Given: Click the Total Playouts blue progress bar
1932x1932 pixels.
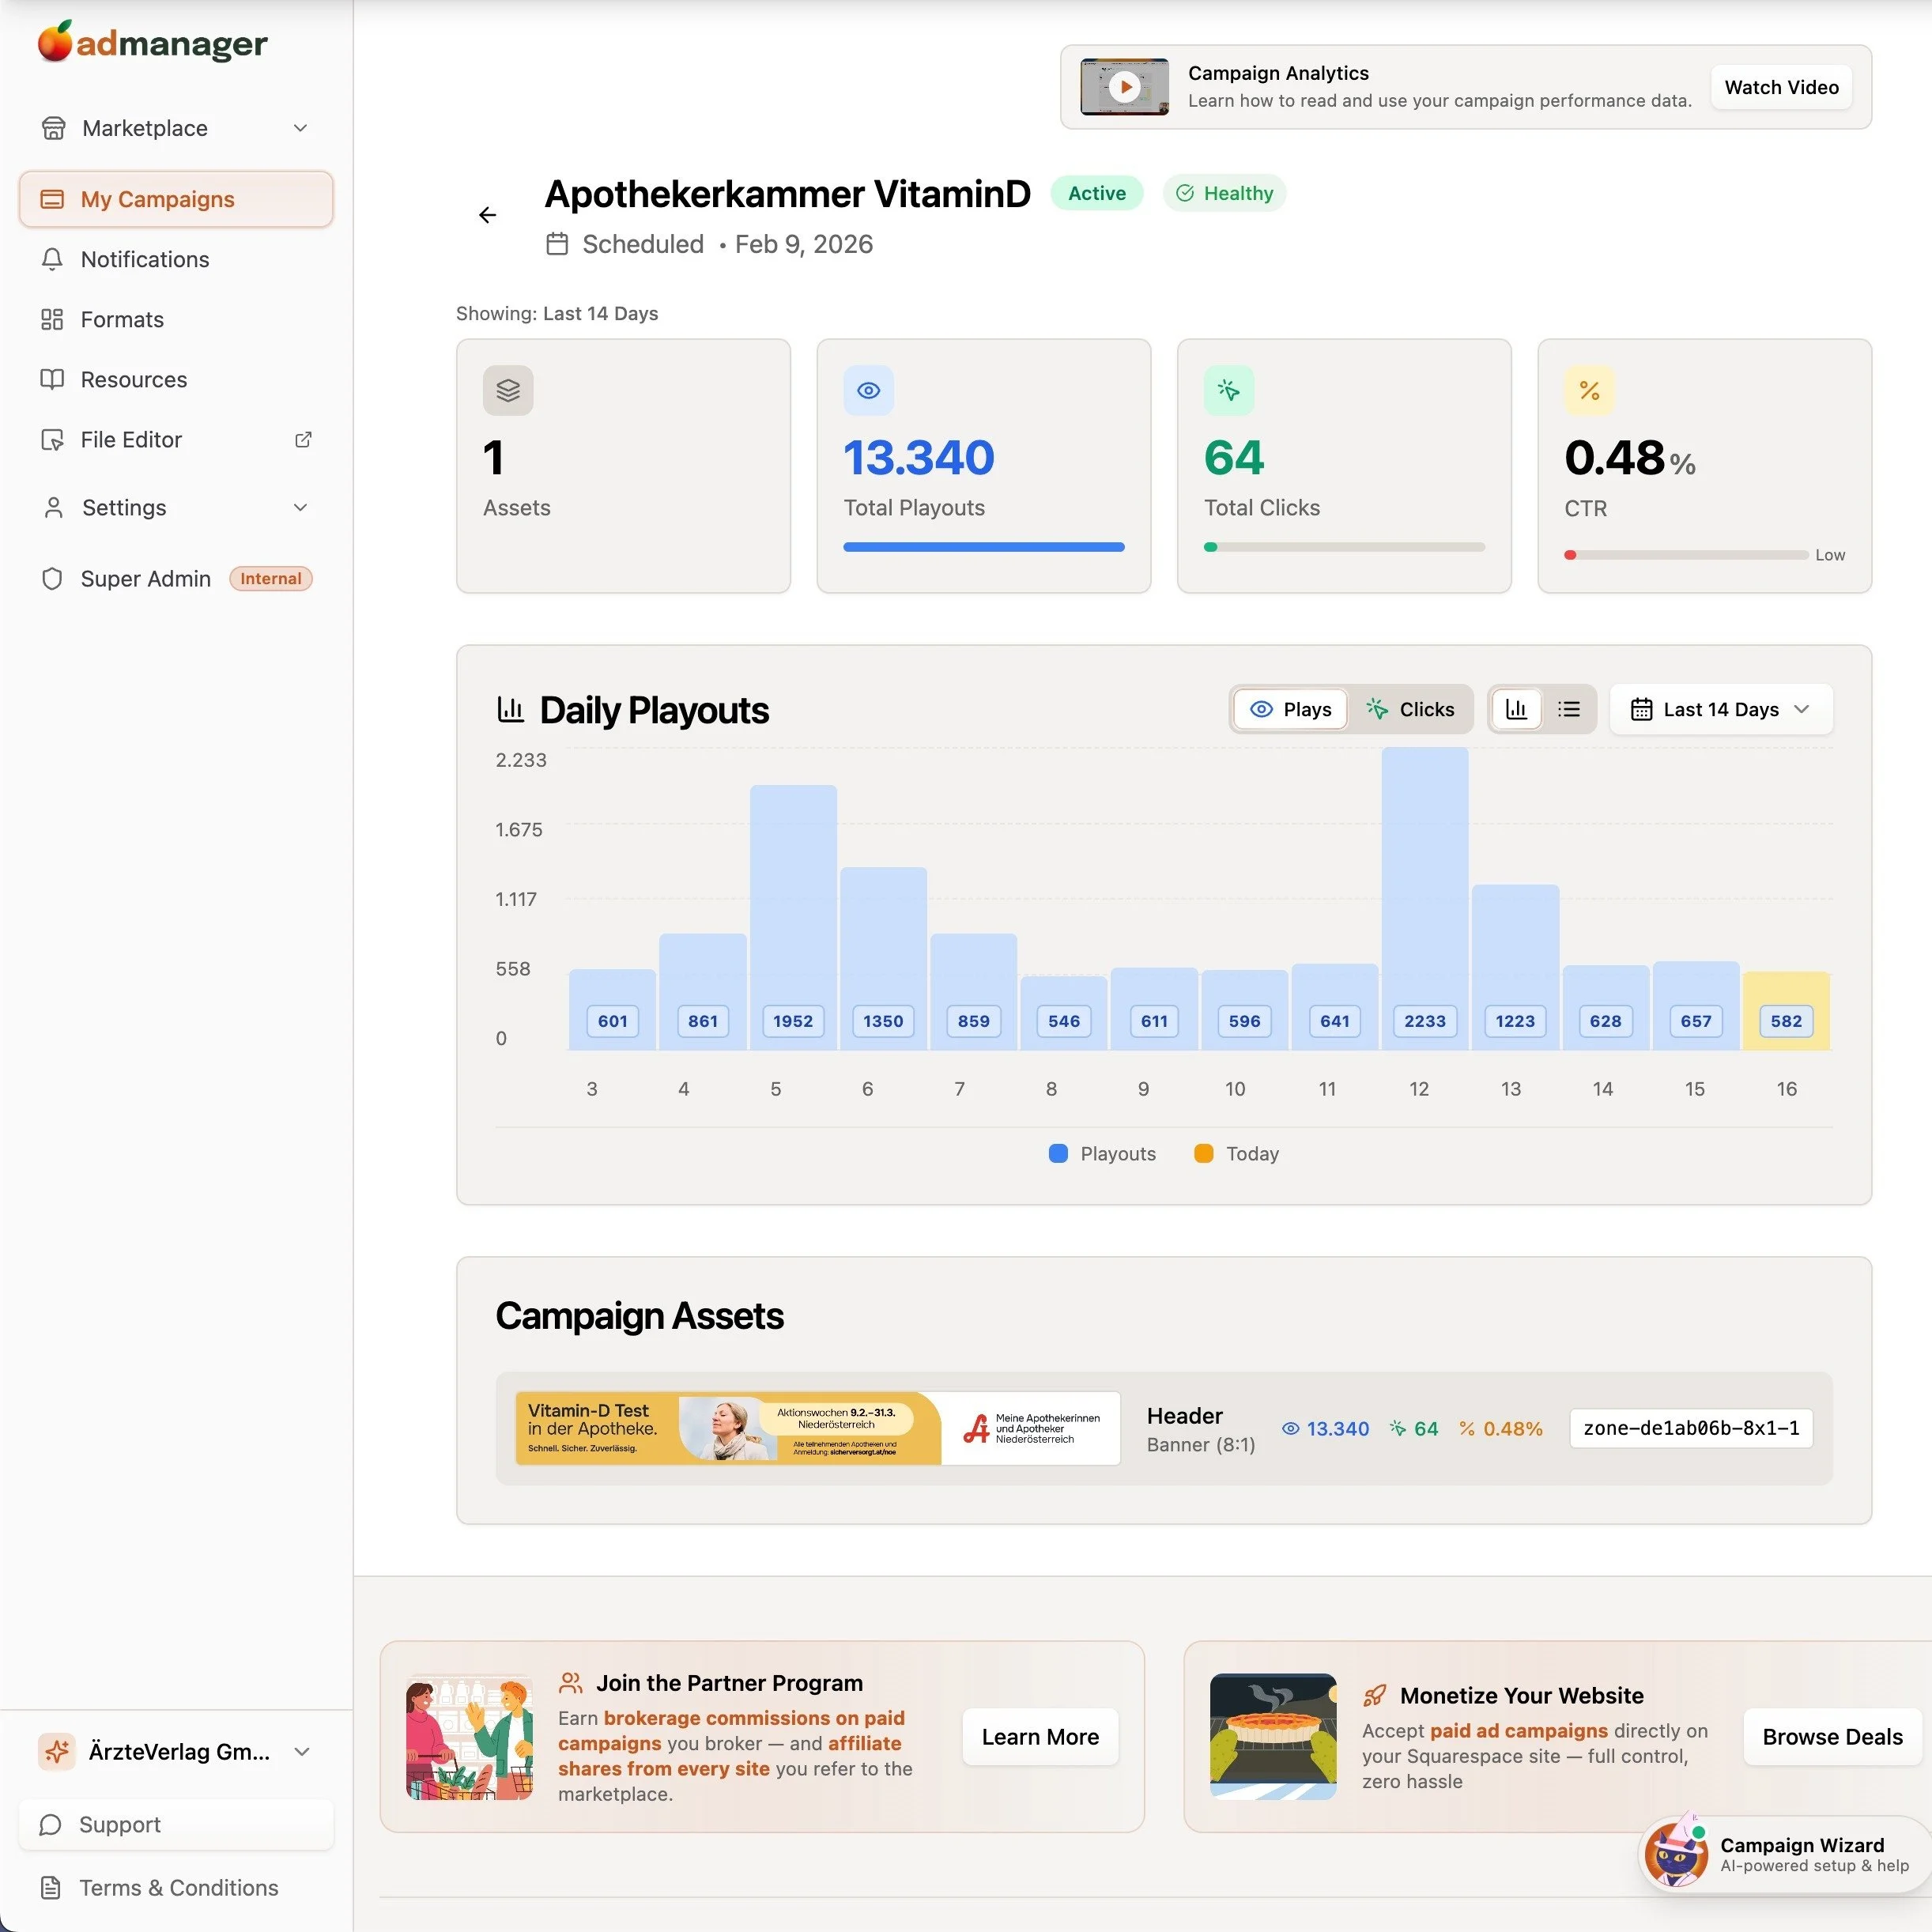Looking at the screenshot, I should pyautogui.click(x=983, y=547).
